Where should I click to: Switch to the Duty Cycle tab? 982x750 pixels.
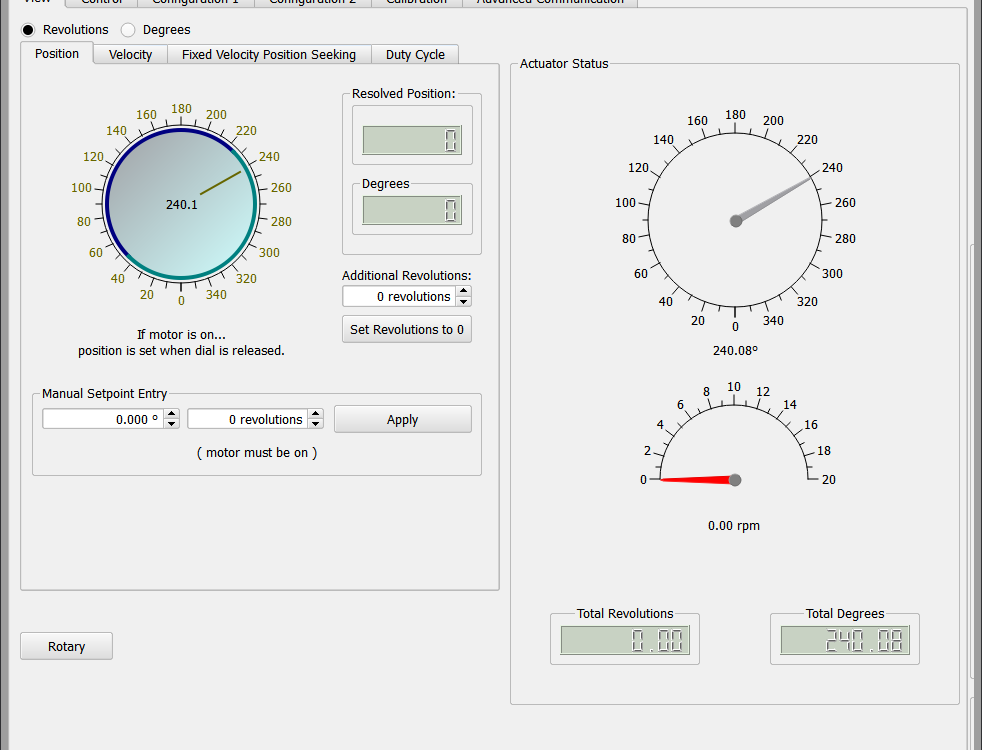(x=415, y=54)
